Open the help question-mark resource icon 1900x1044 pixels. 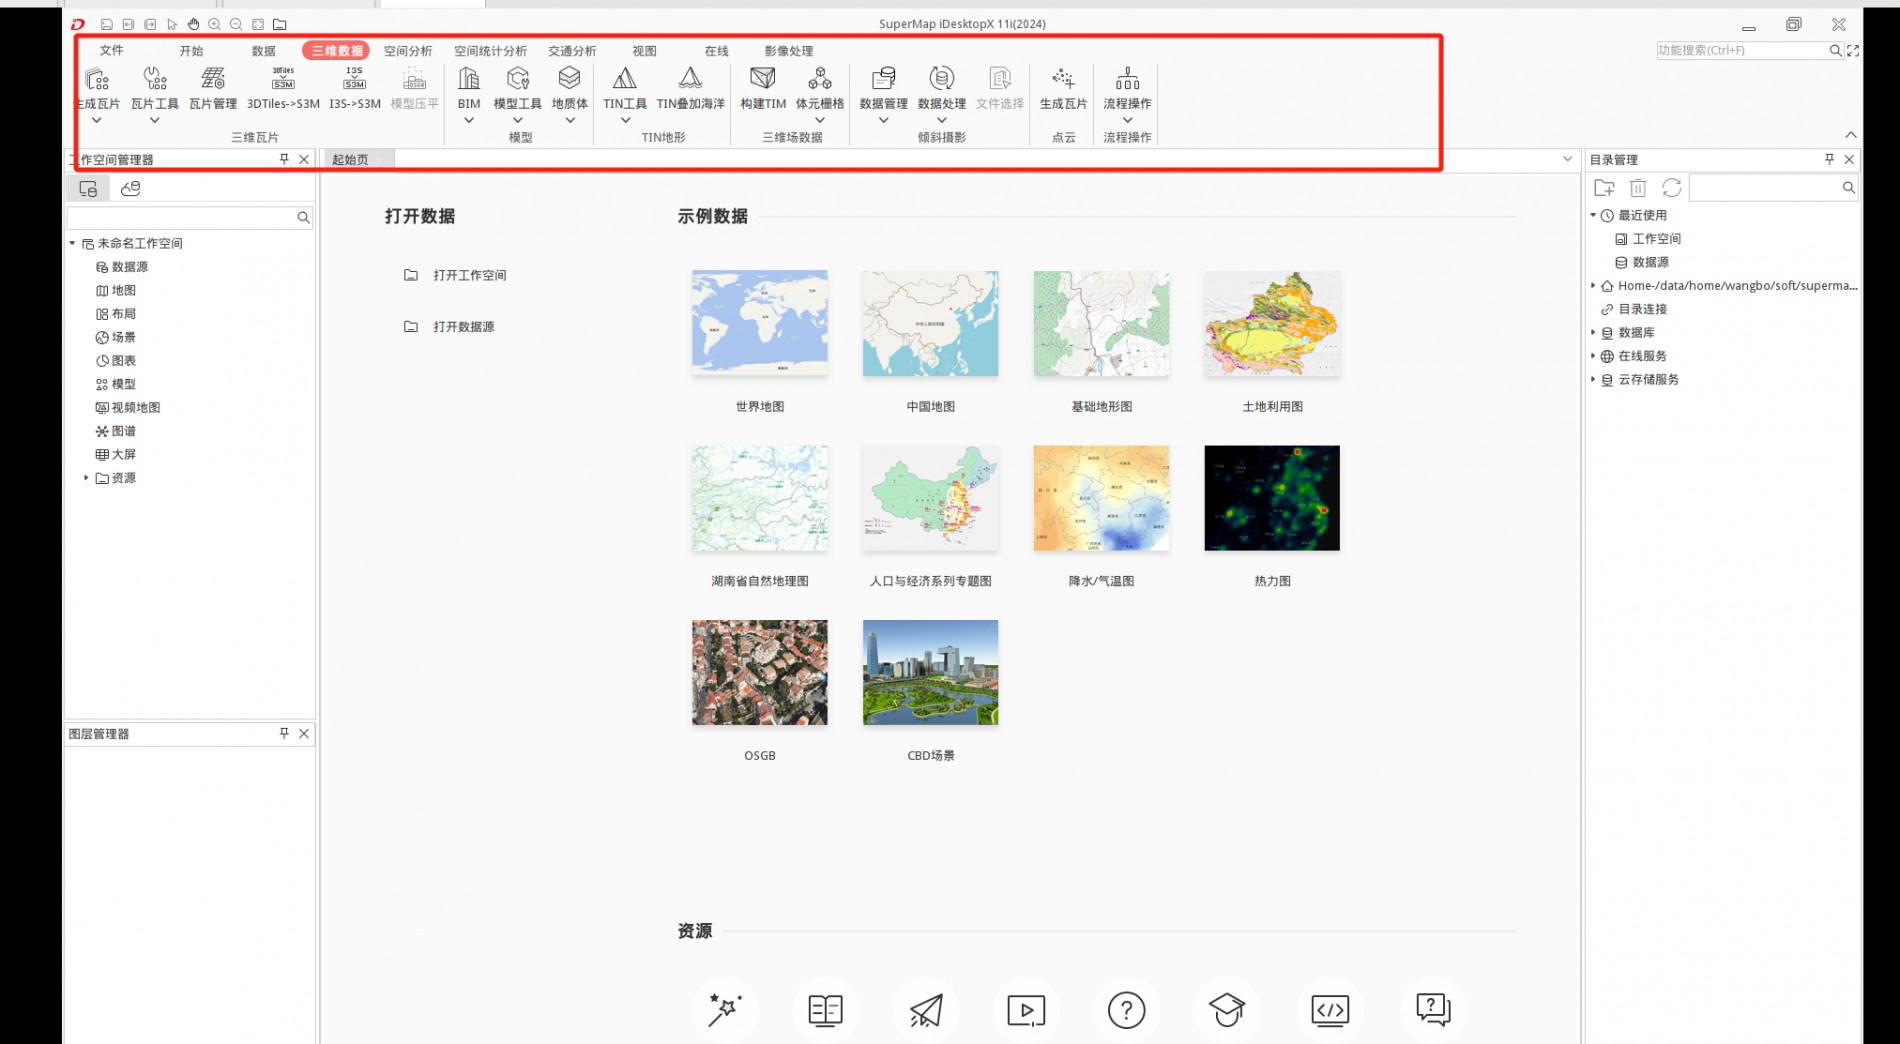click(1127, 1010)
